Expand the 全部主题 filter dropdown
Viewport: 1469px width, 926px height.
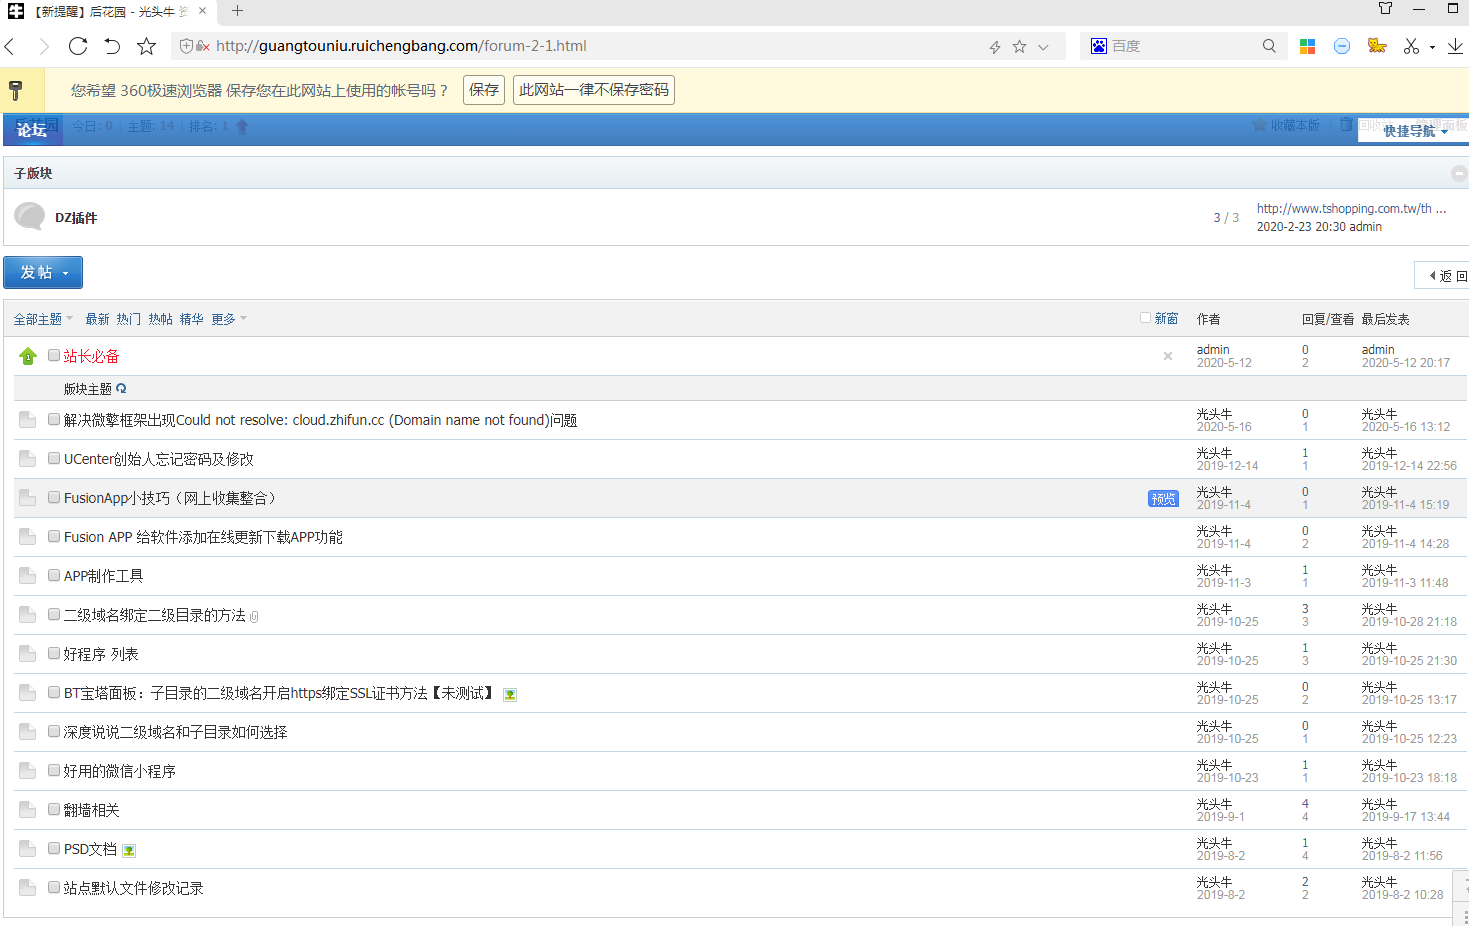tap(43, 319)
